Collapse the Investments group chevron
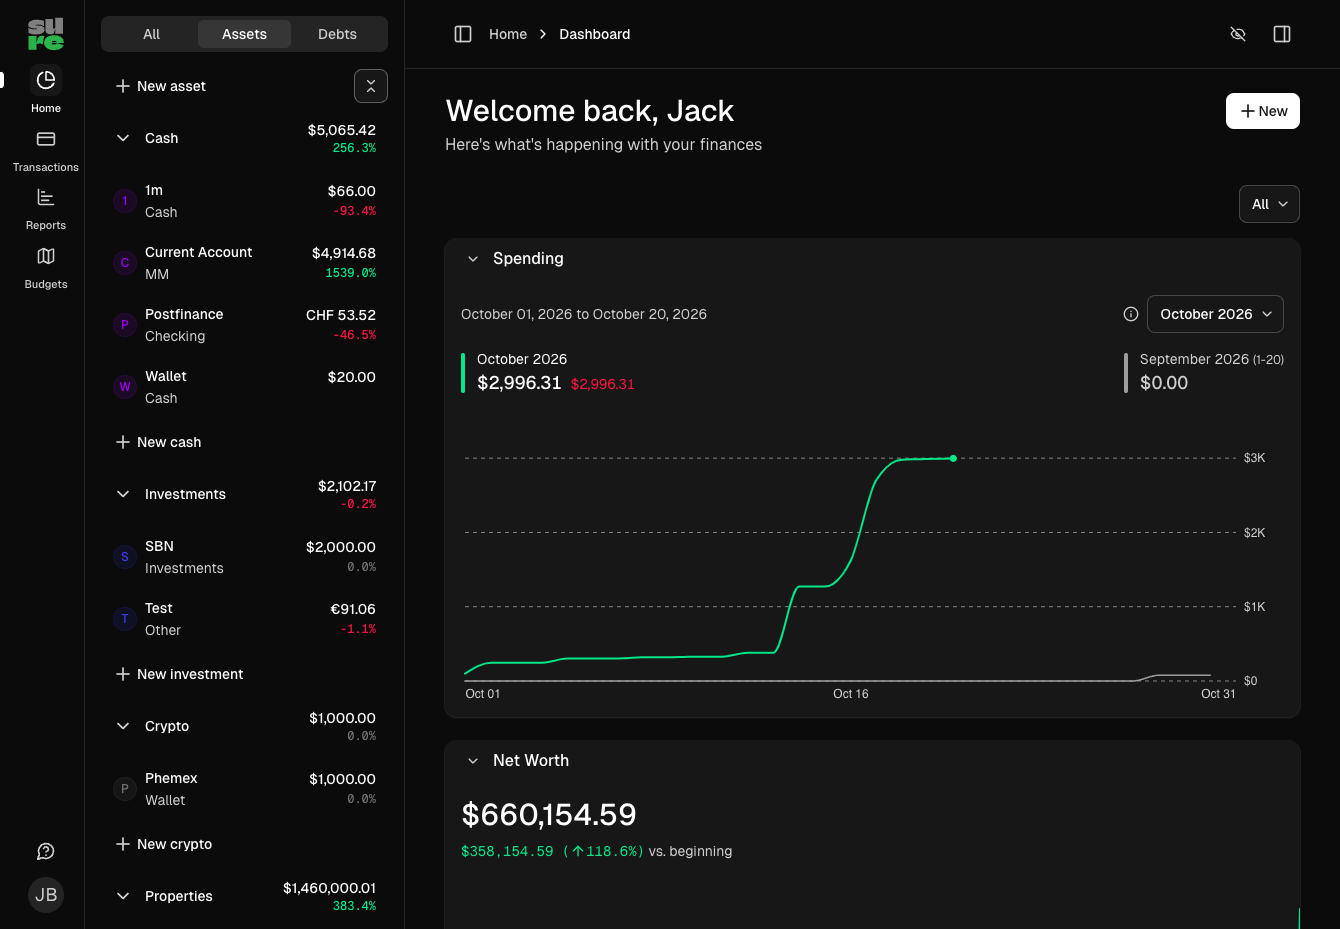 (x=123, y=494)
